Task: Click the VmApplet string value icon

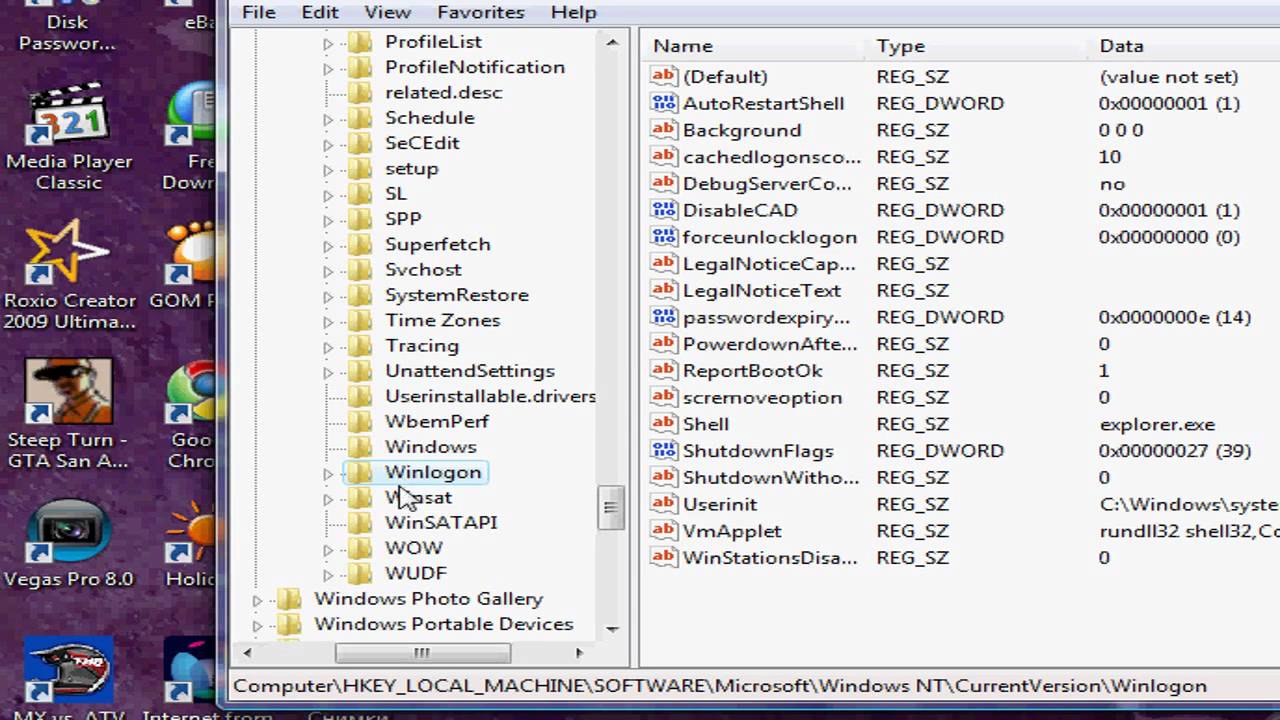Action: (x=664, y=531)
